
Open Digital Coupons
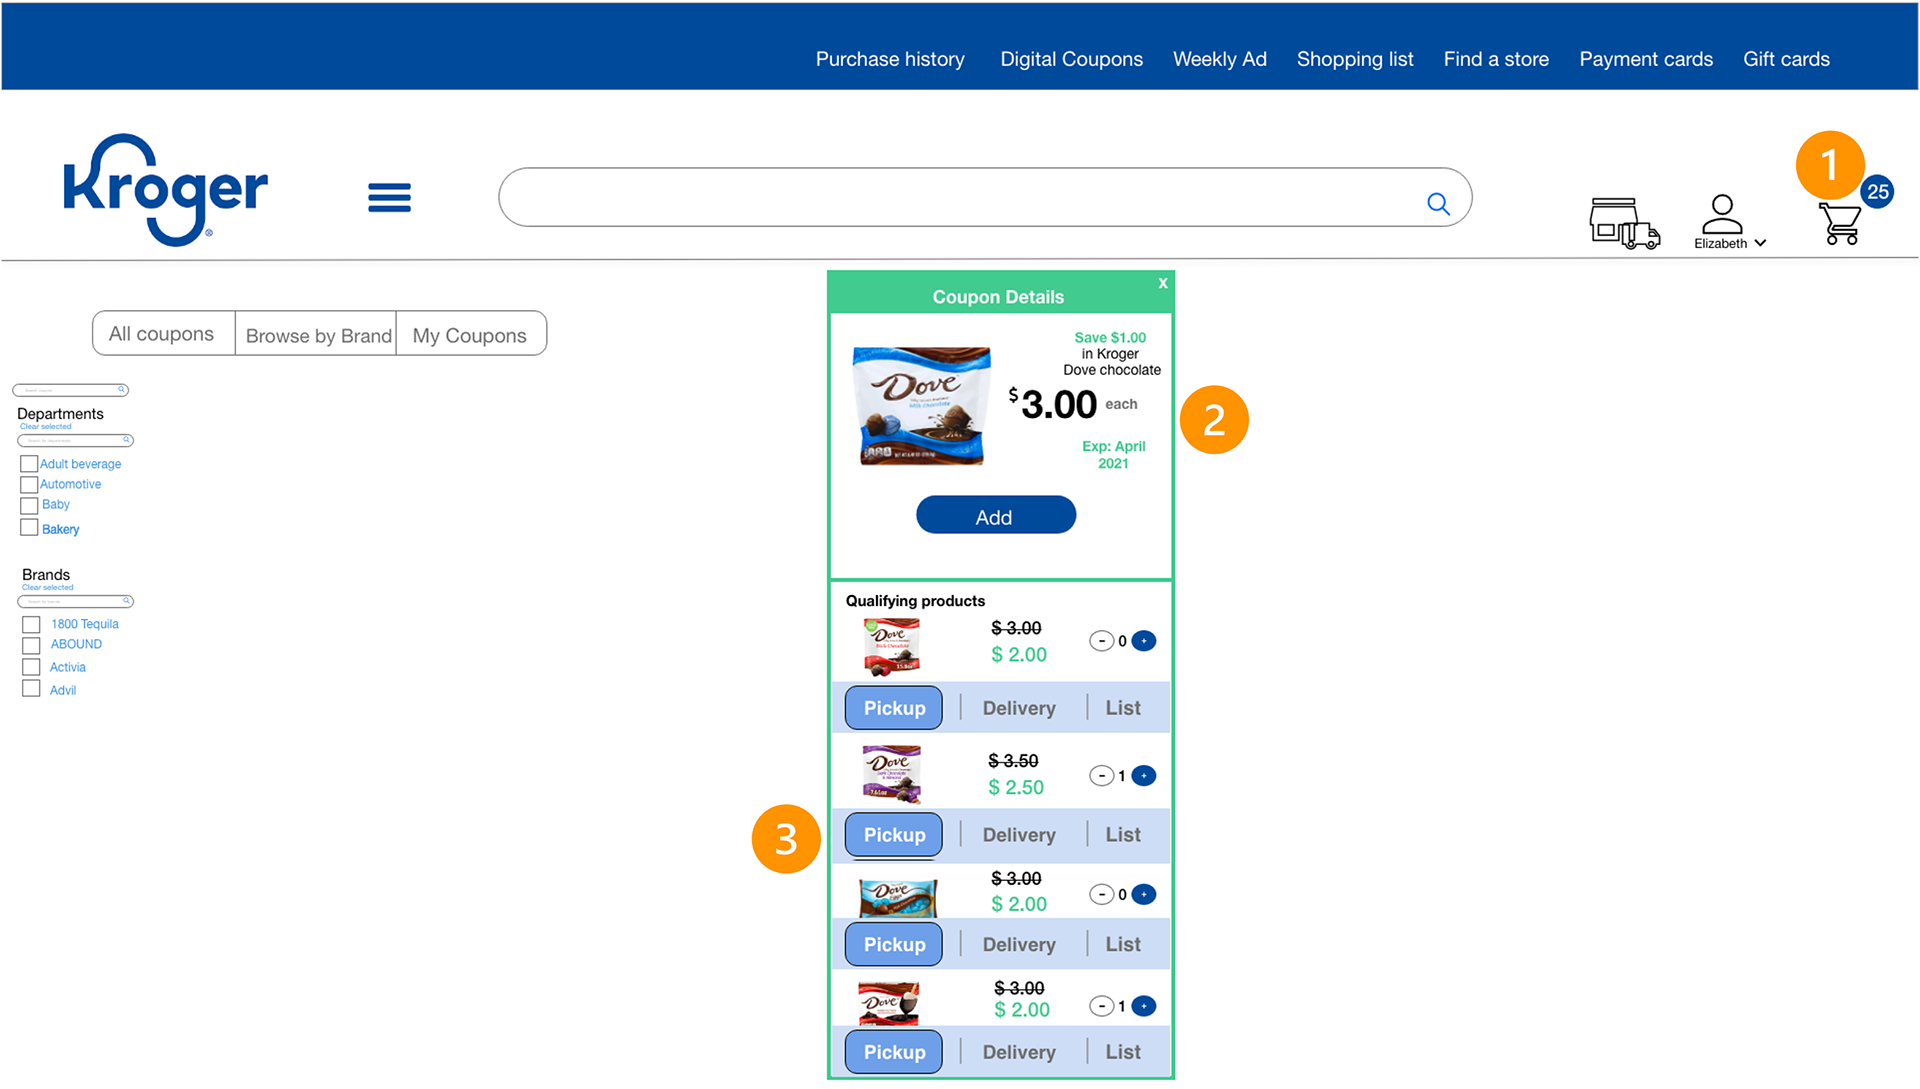pos(1071,59)
